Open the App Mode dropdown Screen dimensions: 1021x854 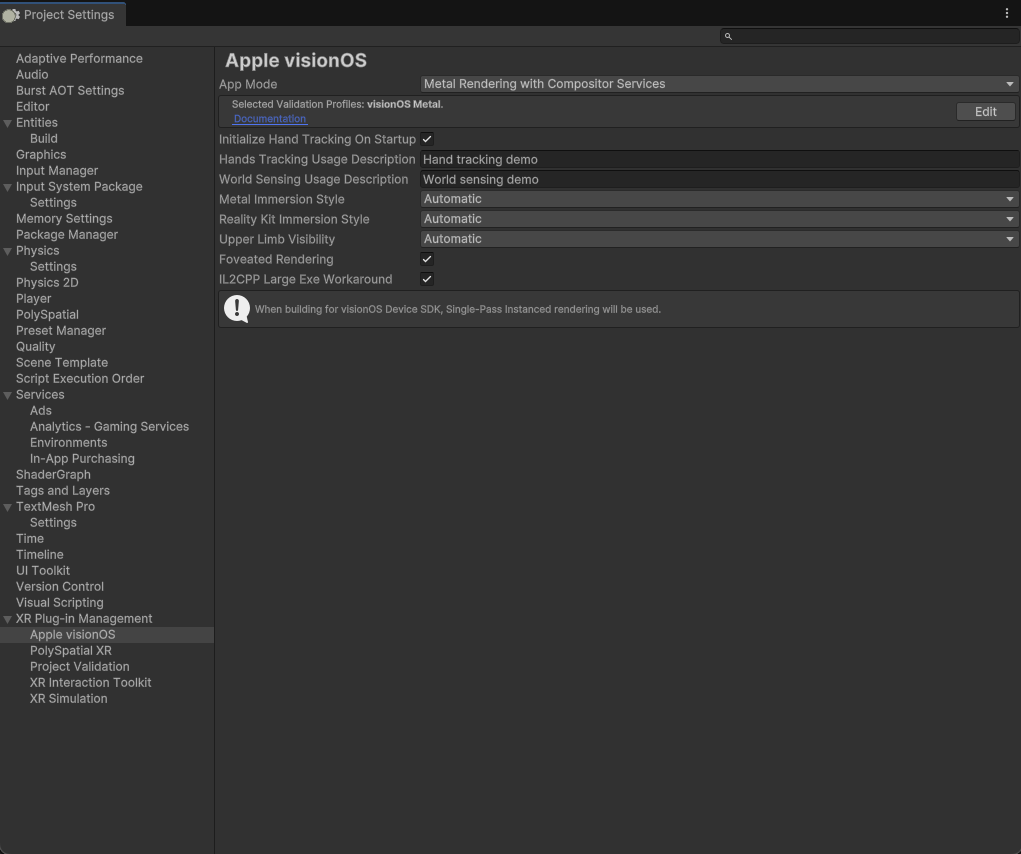tap(718, 84)
